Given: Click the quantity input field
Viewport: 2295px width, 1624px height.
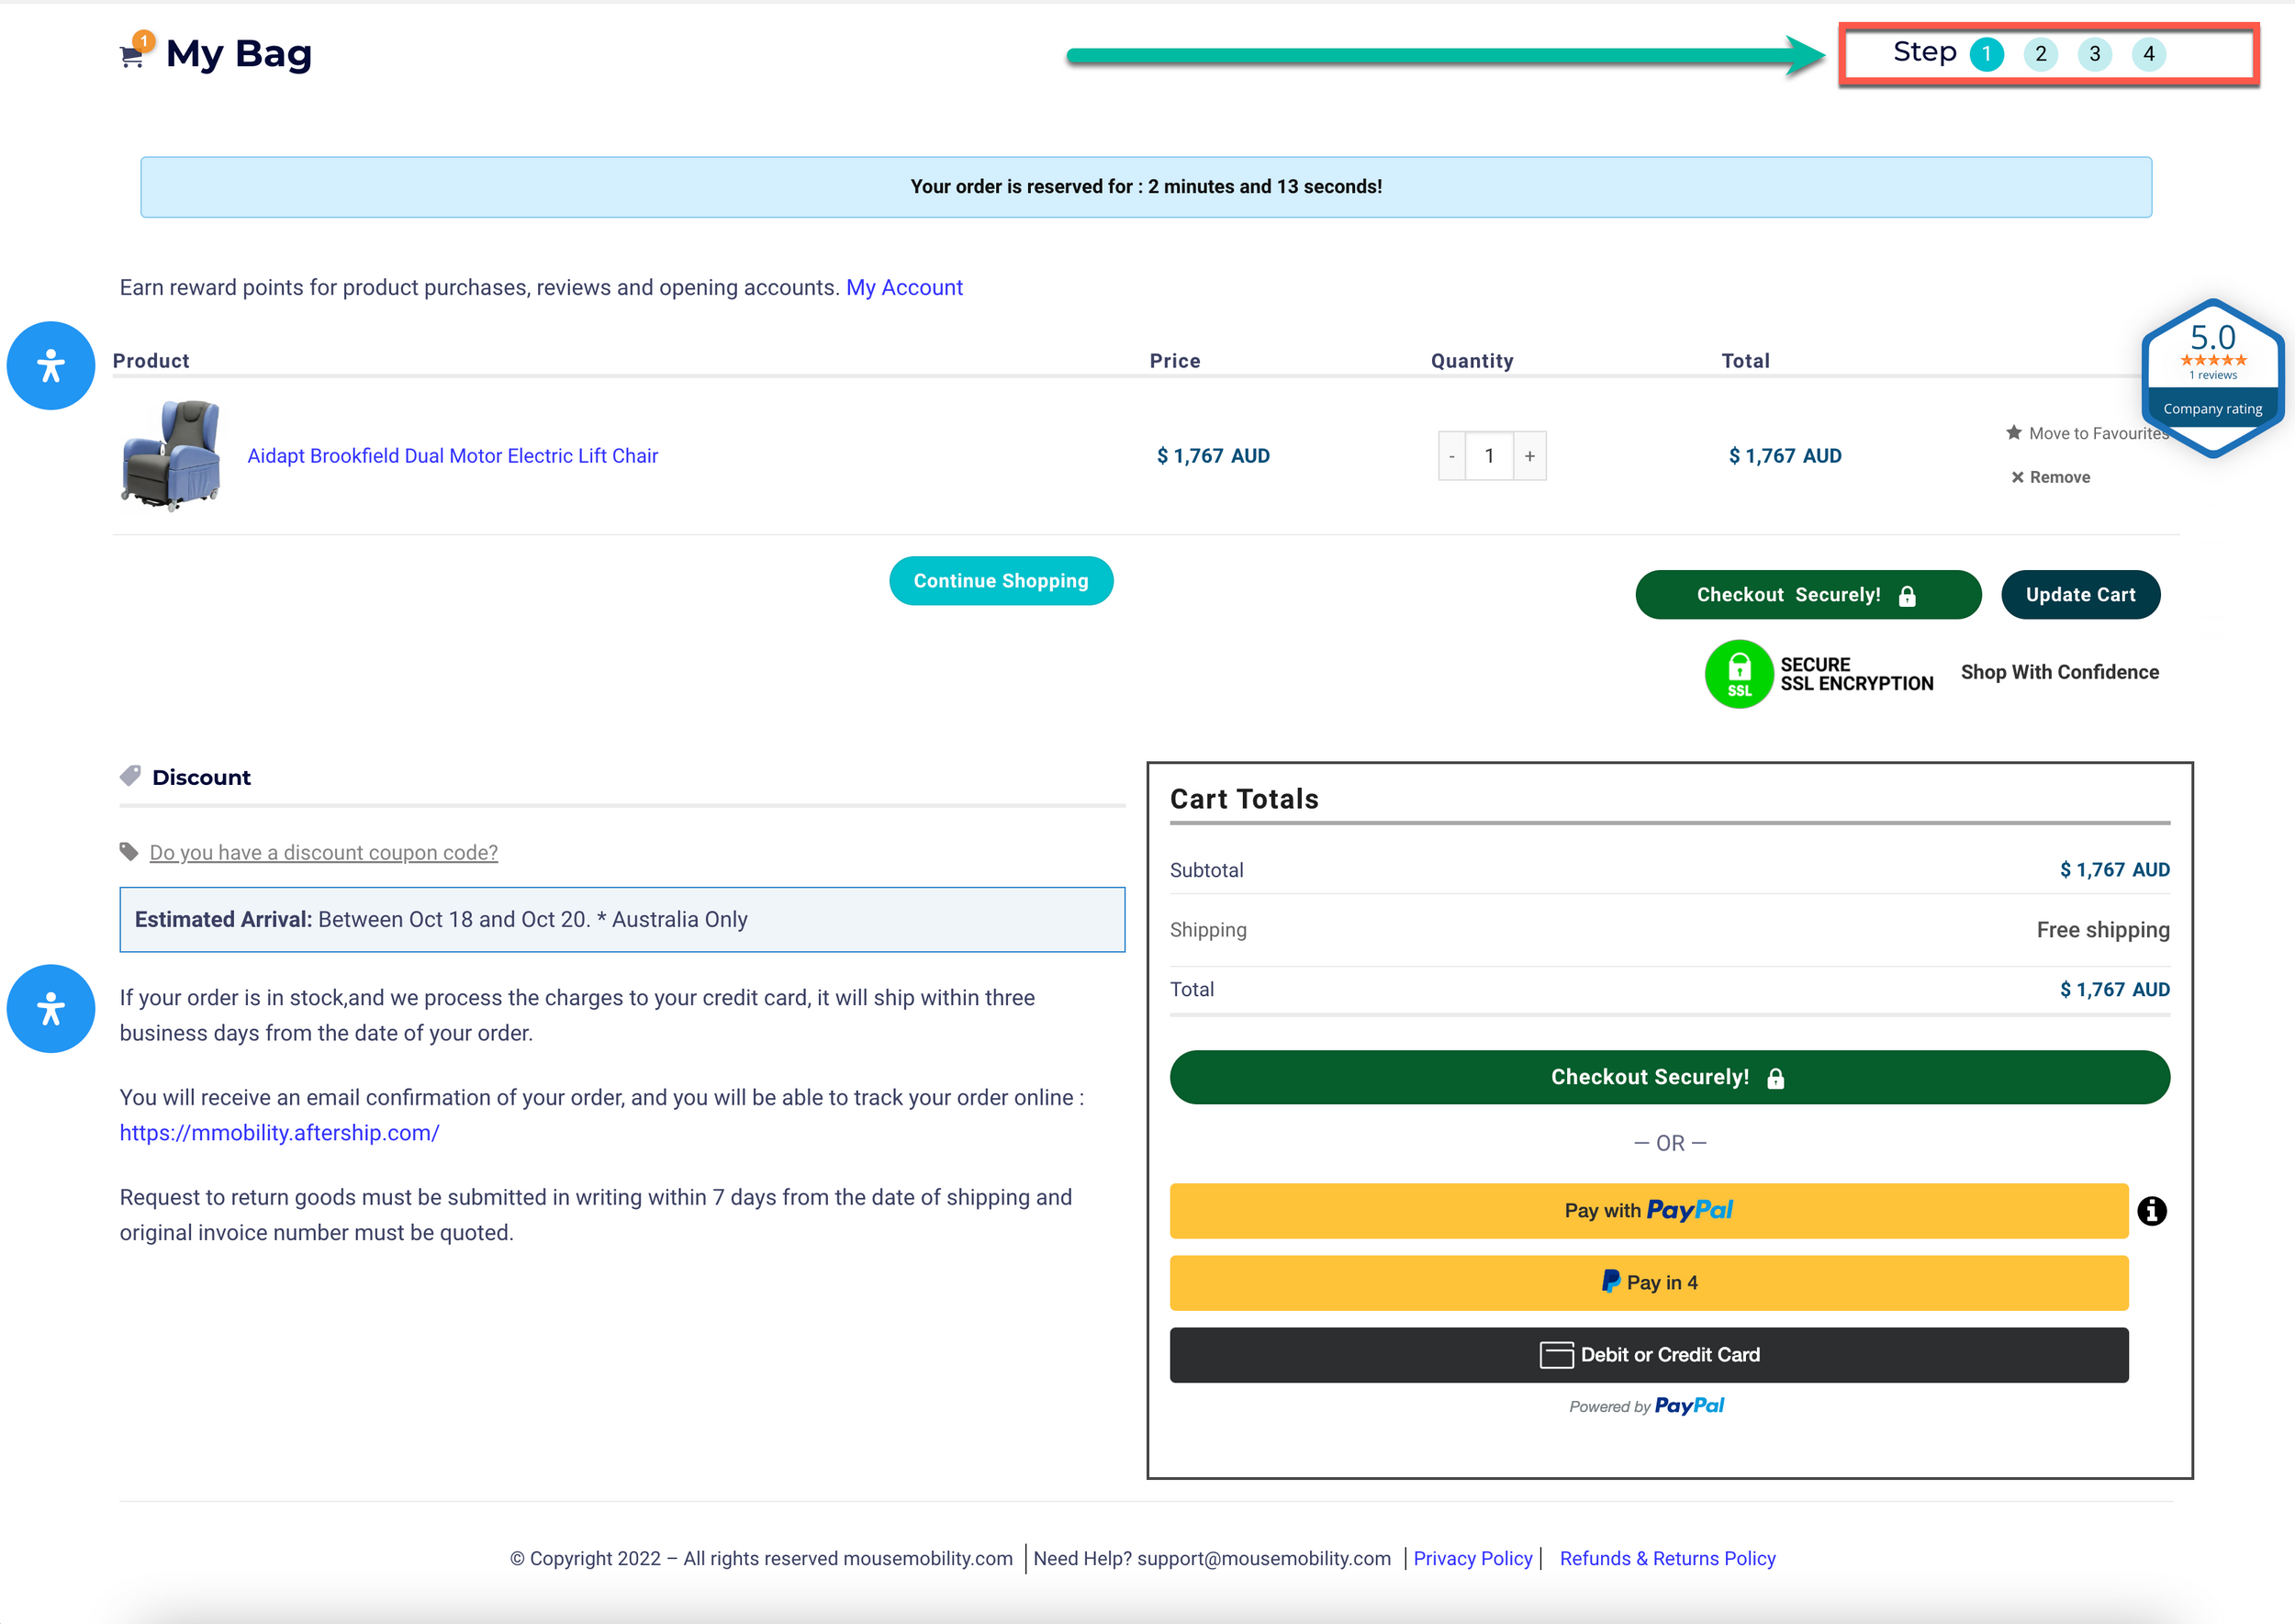Looking at the screenshot, I should (x=1489, y=456).
